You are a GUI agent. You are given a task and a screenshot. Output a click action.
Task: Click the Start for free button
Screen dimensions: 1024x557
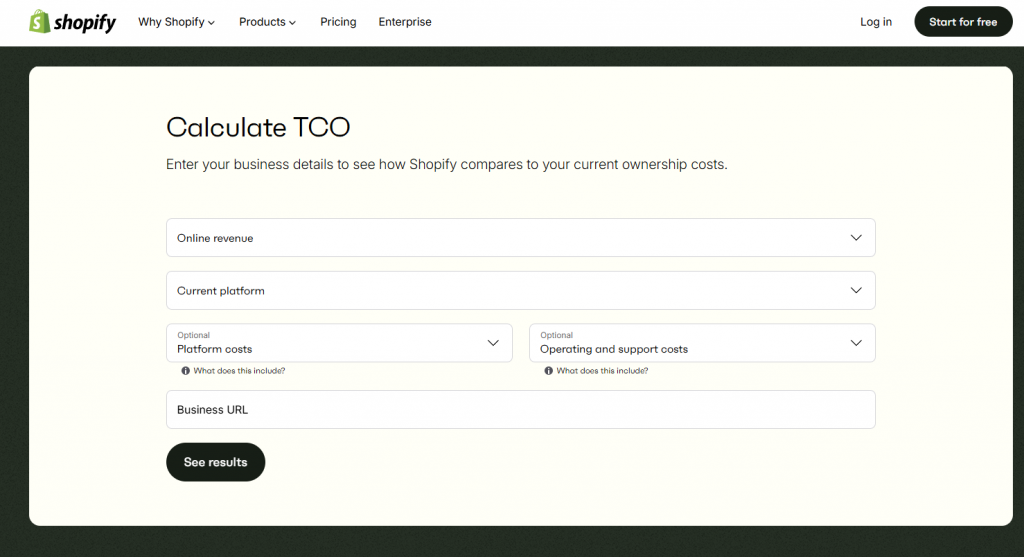[x=963, y=22]
